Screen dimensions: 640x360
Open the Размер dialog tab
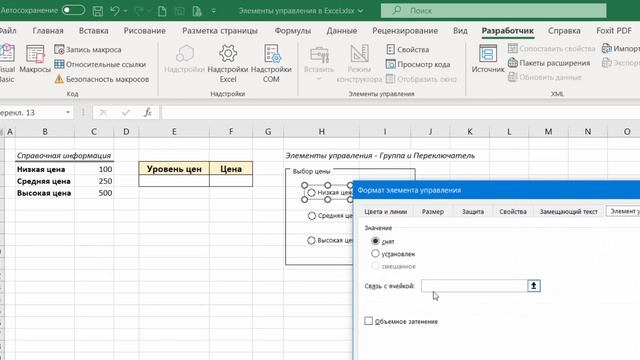tap(433, 211)
